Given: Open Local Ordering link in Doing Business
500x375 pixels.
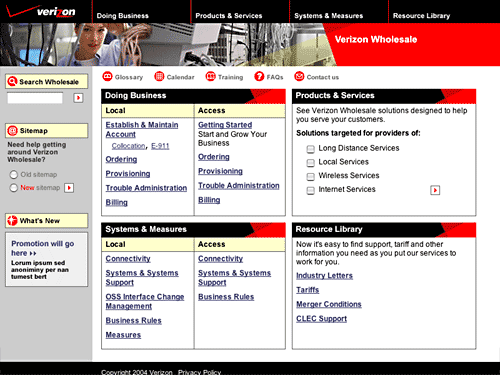Looking at the screenshot, I should (x=121, y=159).
